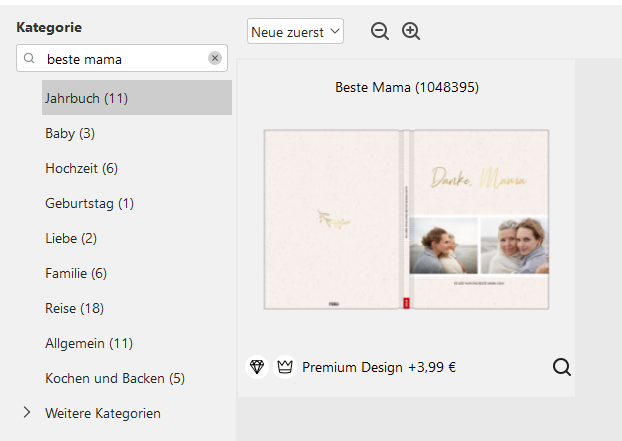The image size is (622, 441).
Task: Pick the Familie (6) category
Action: [76, 273]
